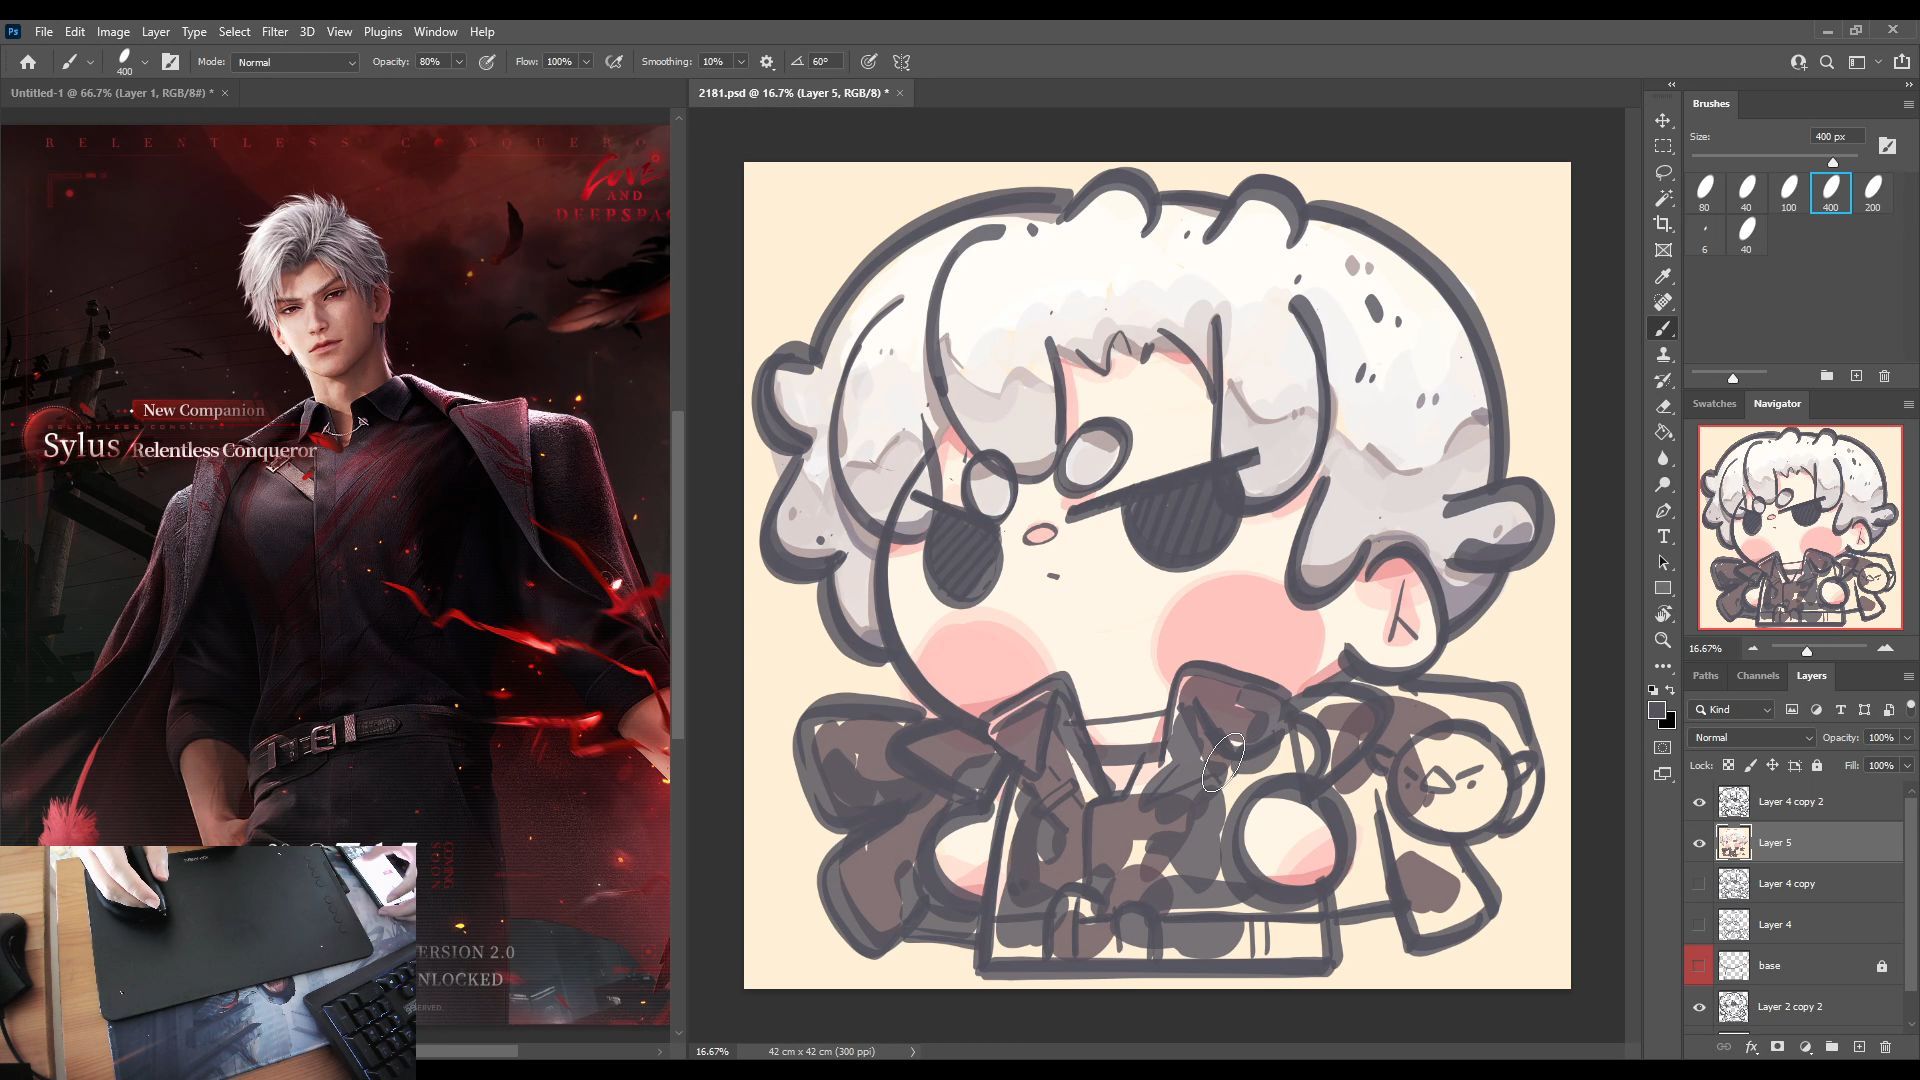The image size is (1920, 1080).
Task: Open layer blend mode Normal dropdown
Action: 1752,738
